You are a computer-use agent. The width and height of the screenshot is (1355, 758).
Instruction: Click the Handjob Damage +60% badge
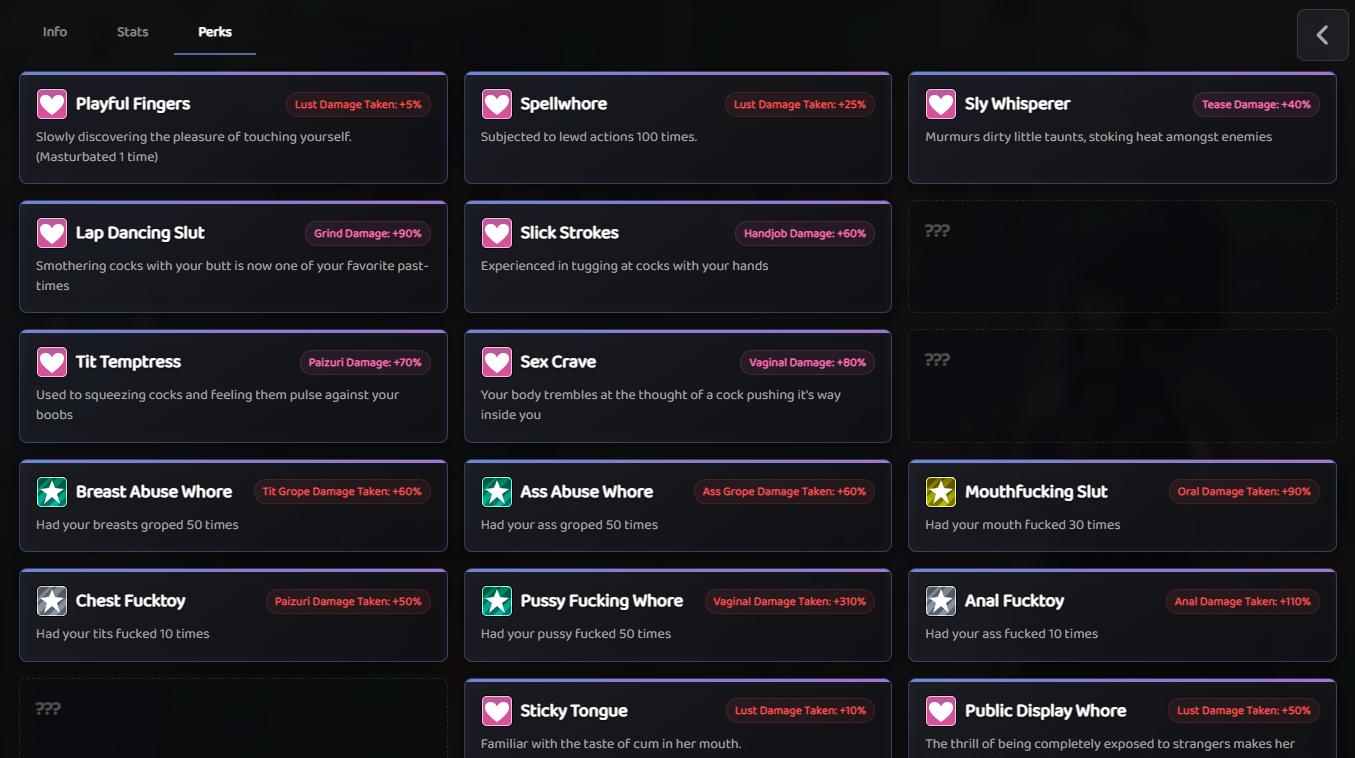tap(804, 234)
